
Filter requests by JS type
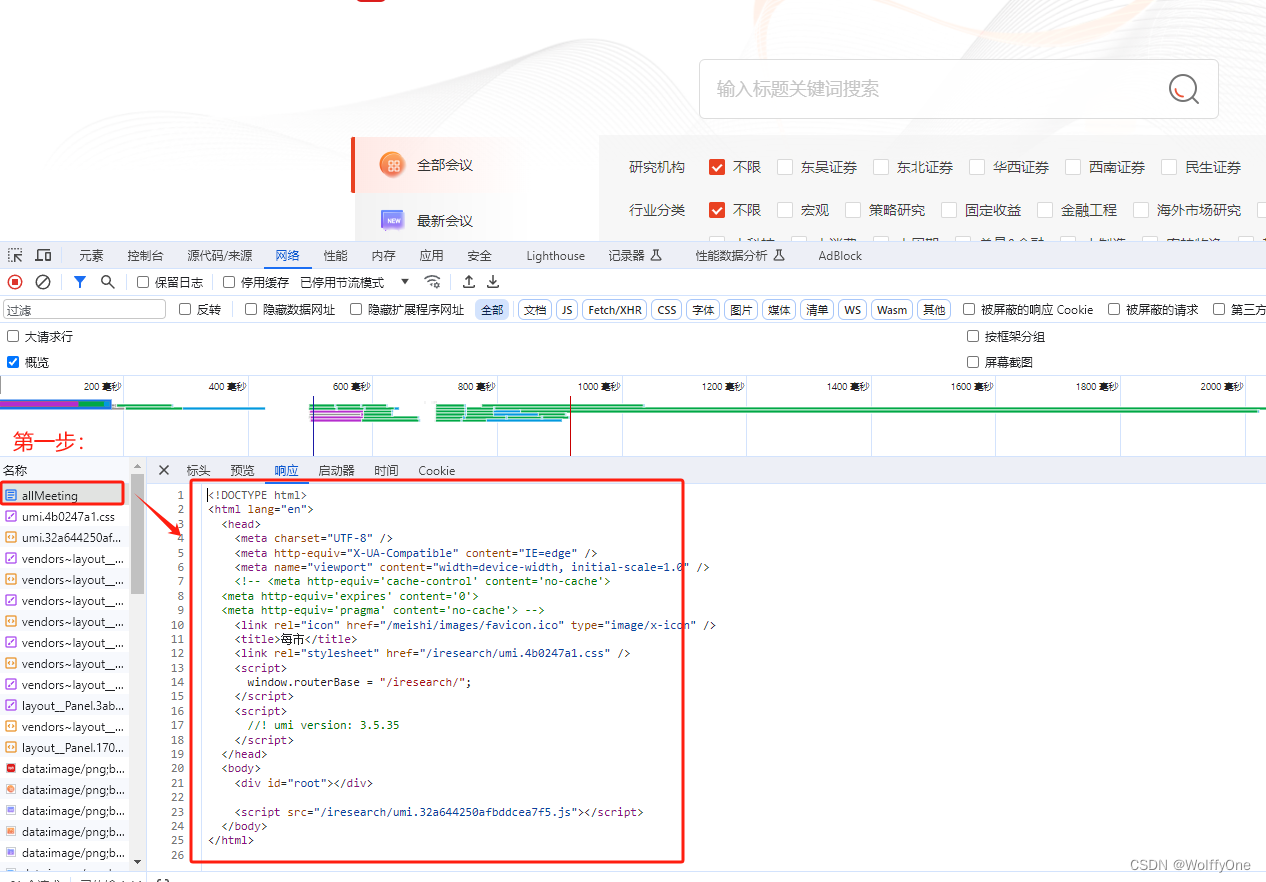pyautogui.click(x=567, y=310)
